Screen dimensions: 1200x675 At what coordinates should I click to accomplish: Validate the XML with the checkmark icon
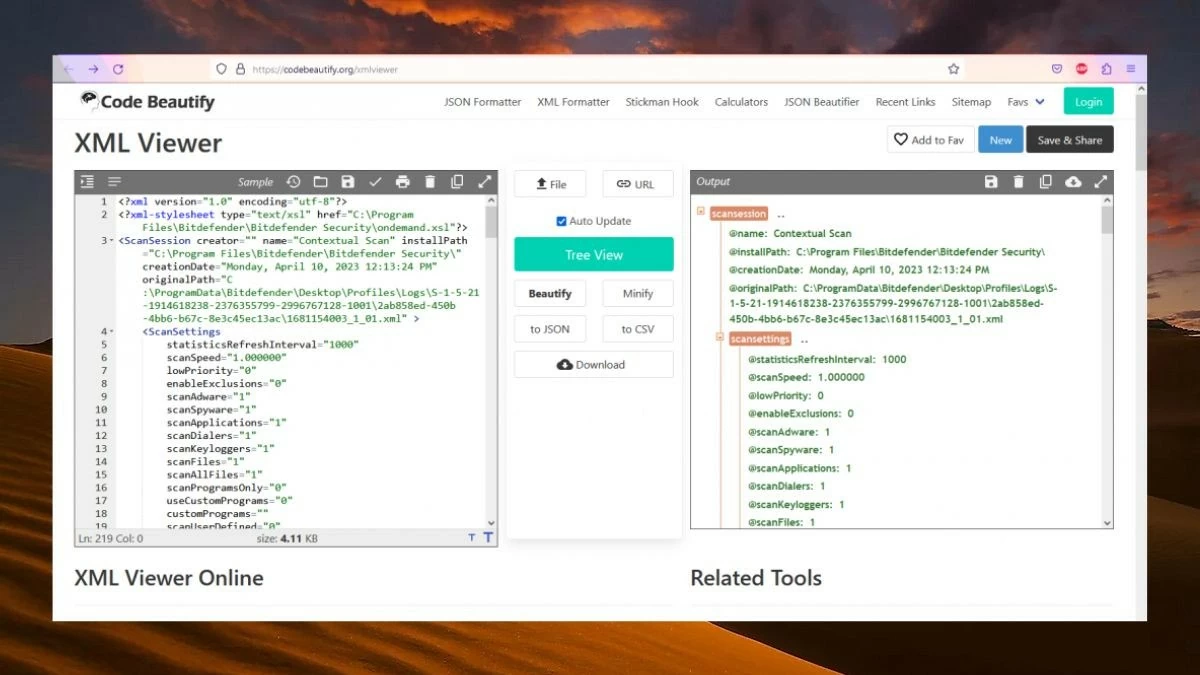click(376, 181)
